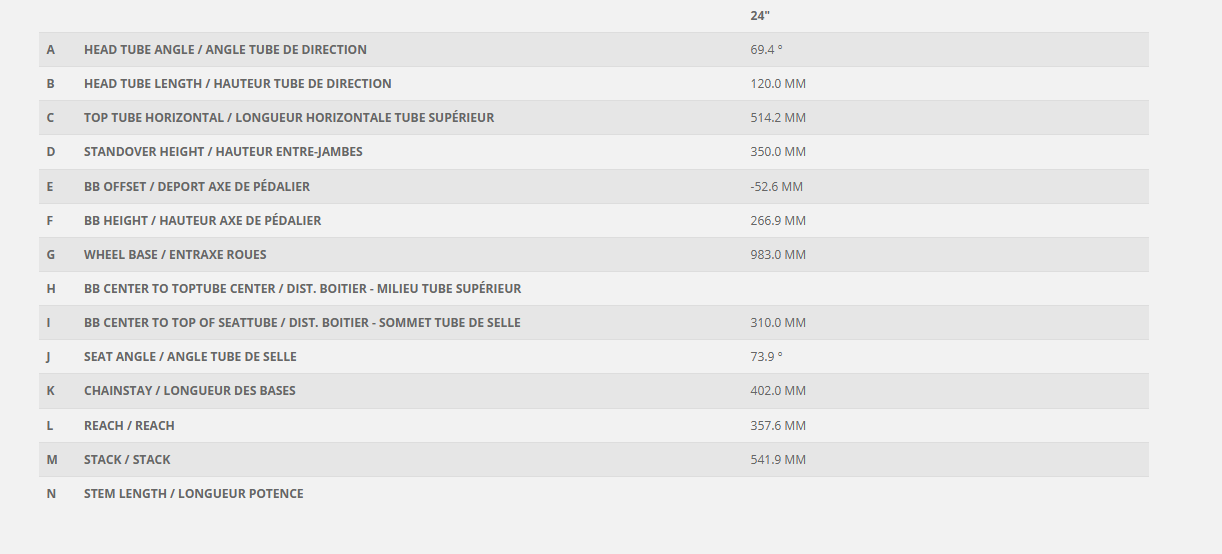Click the BB Center to Top of Seattube label
Screen dimensions: 1222x554
click(302, 323)
